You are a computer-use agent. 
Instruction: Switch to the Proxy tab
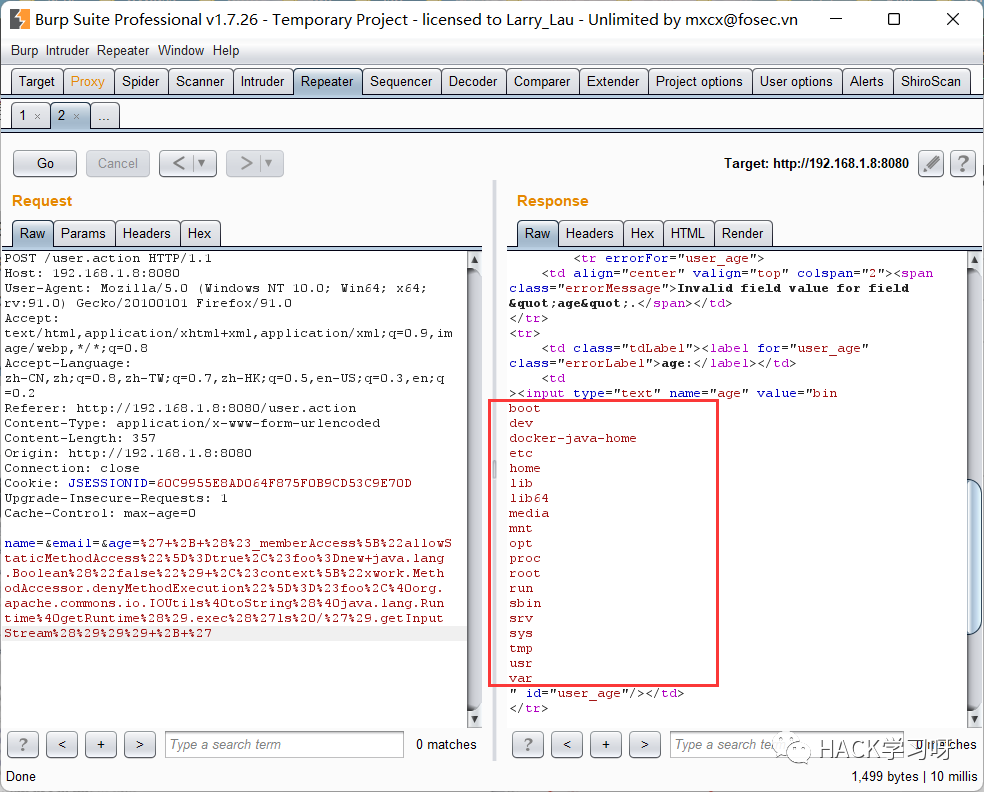tap(88, 82)
